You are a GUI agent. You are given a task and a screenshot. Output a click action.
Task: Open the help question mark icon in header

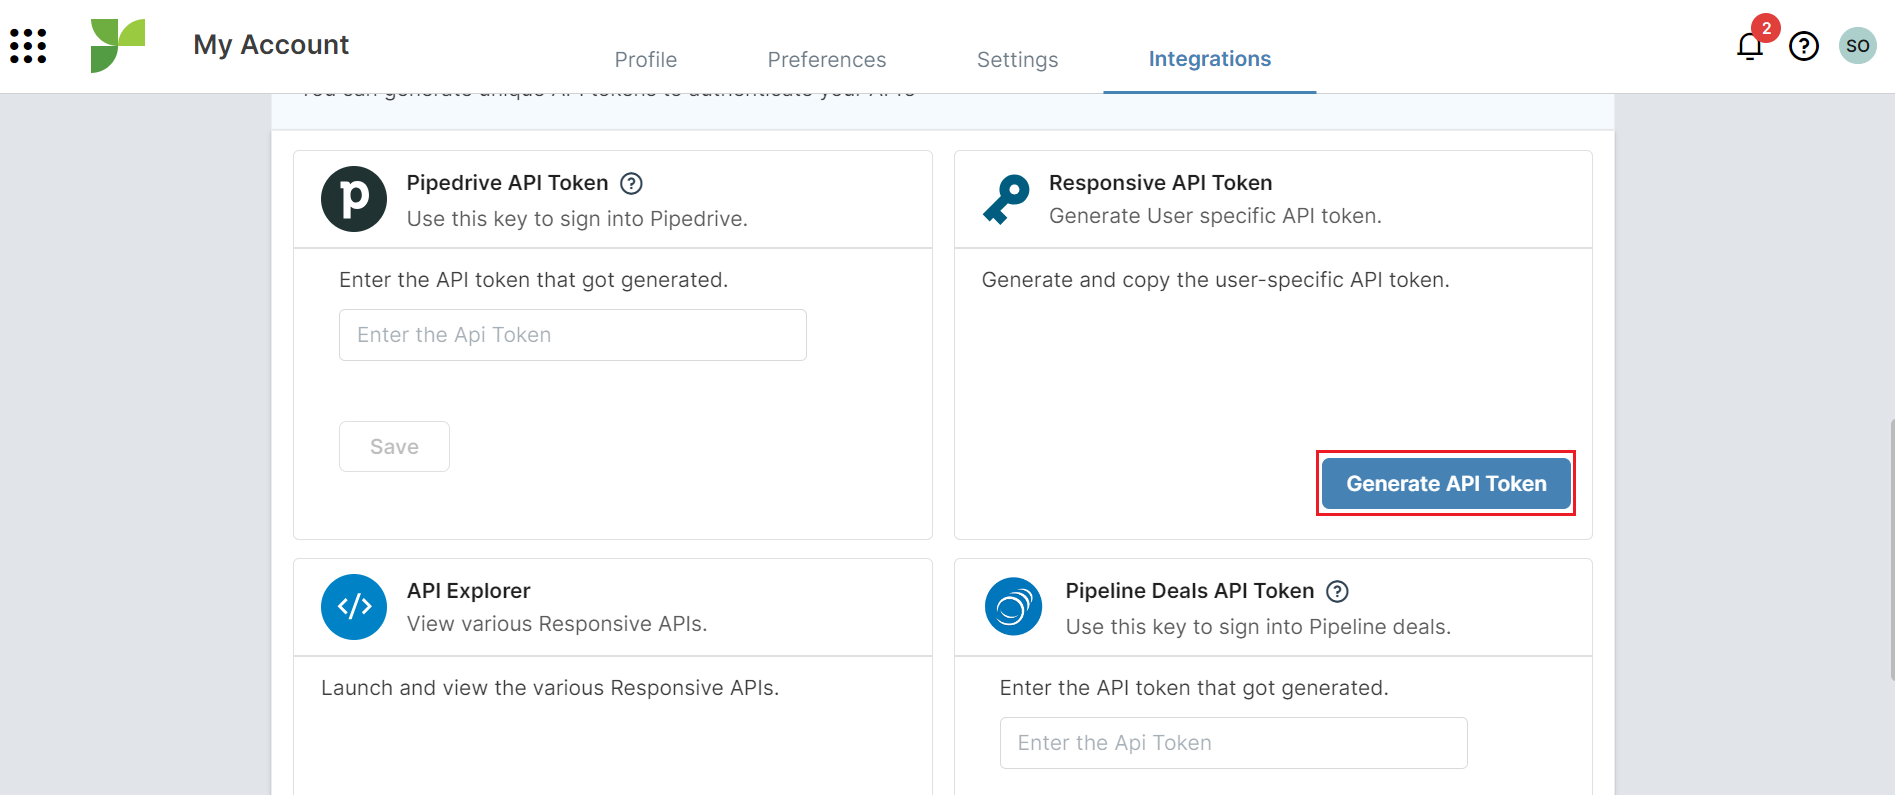[1803, 46]
